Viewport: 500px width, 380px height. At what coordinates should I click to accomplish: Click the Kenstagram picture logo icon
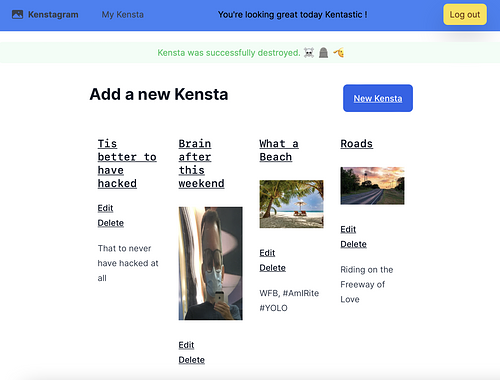click(17, 14)
